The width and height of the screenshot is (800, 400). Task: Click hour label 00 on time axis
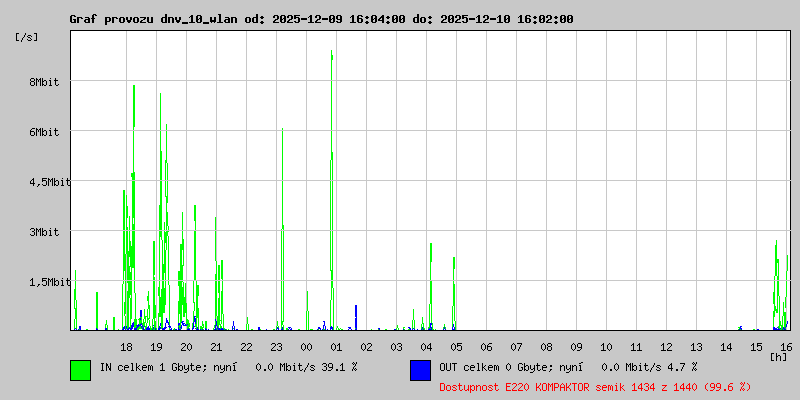pyautogui.click(x=307, y=347)
